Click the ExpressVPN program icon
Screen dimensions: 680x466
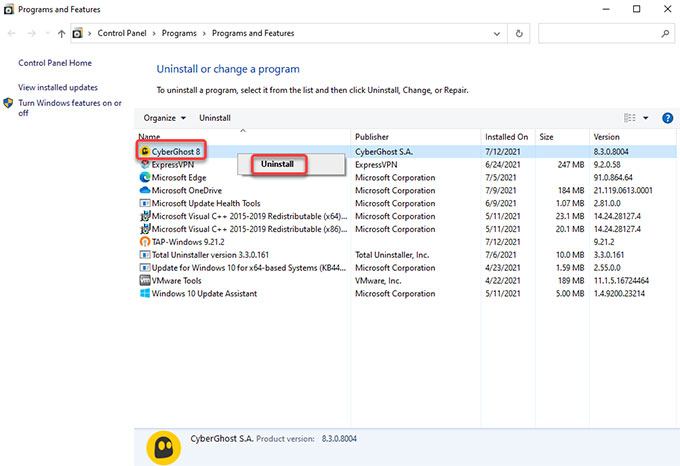145,164
